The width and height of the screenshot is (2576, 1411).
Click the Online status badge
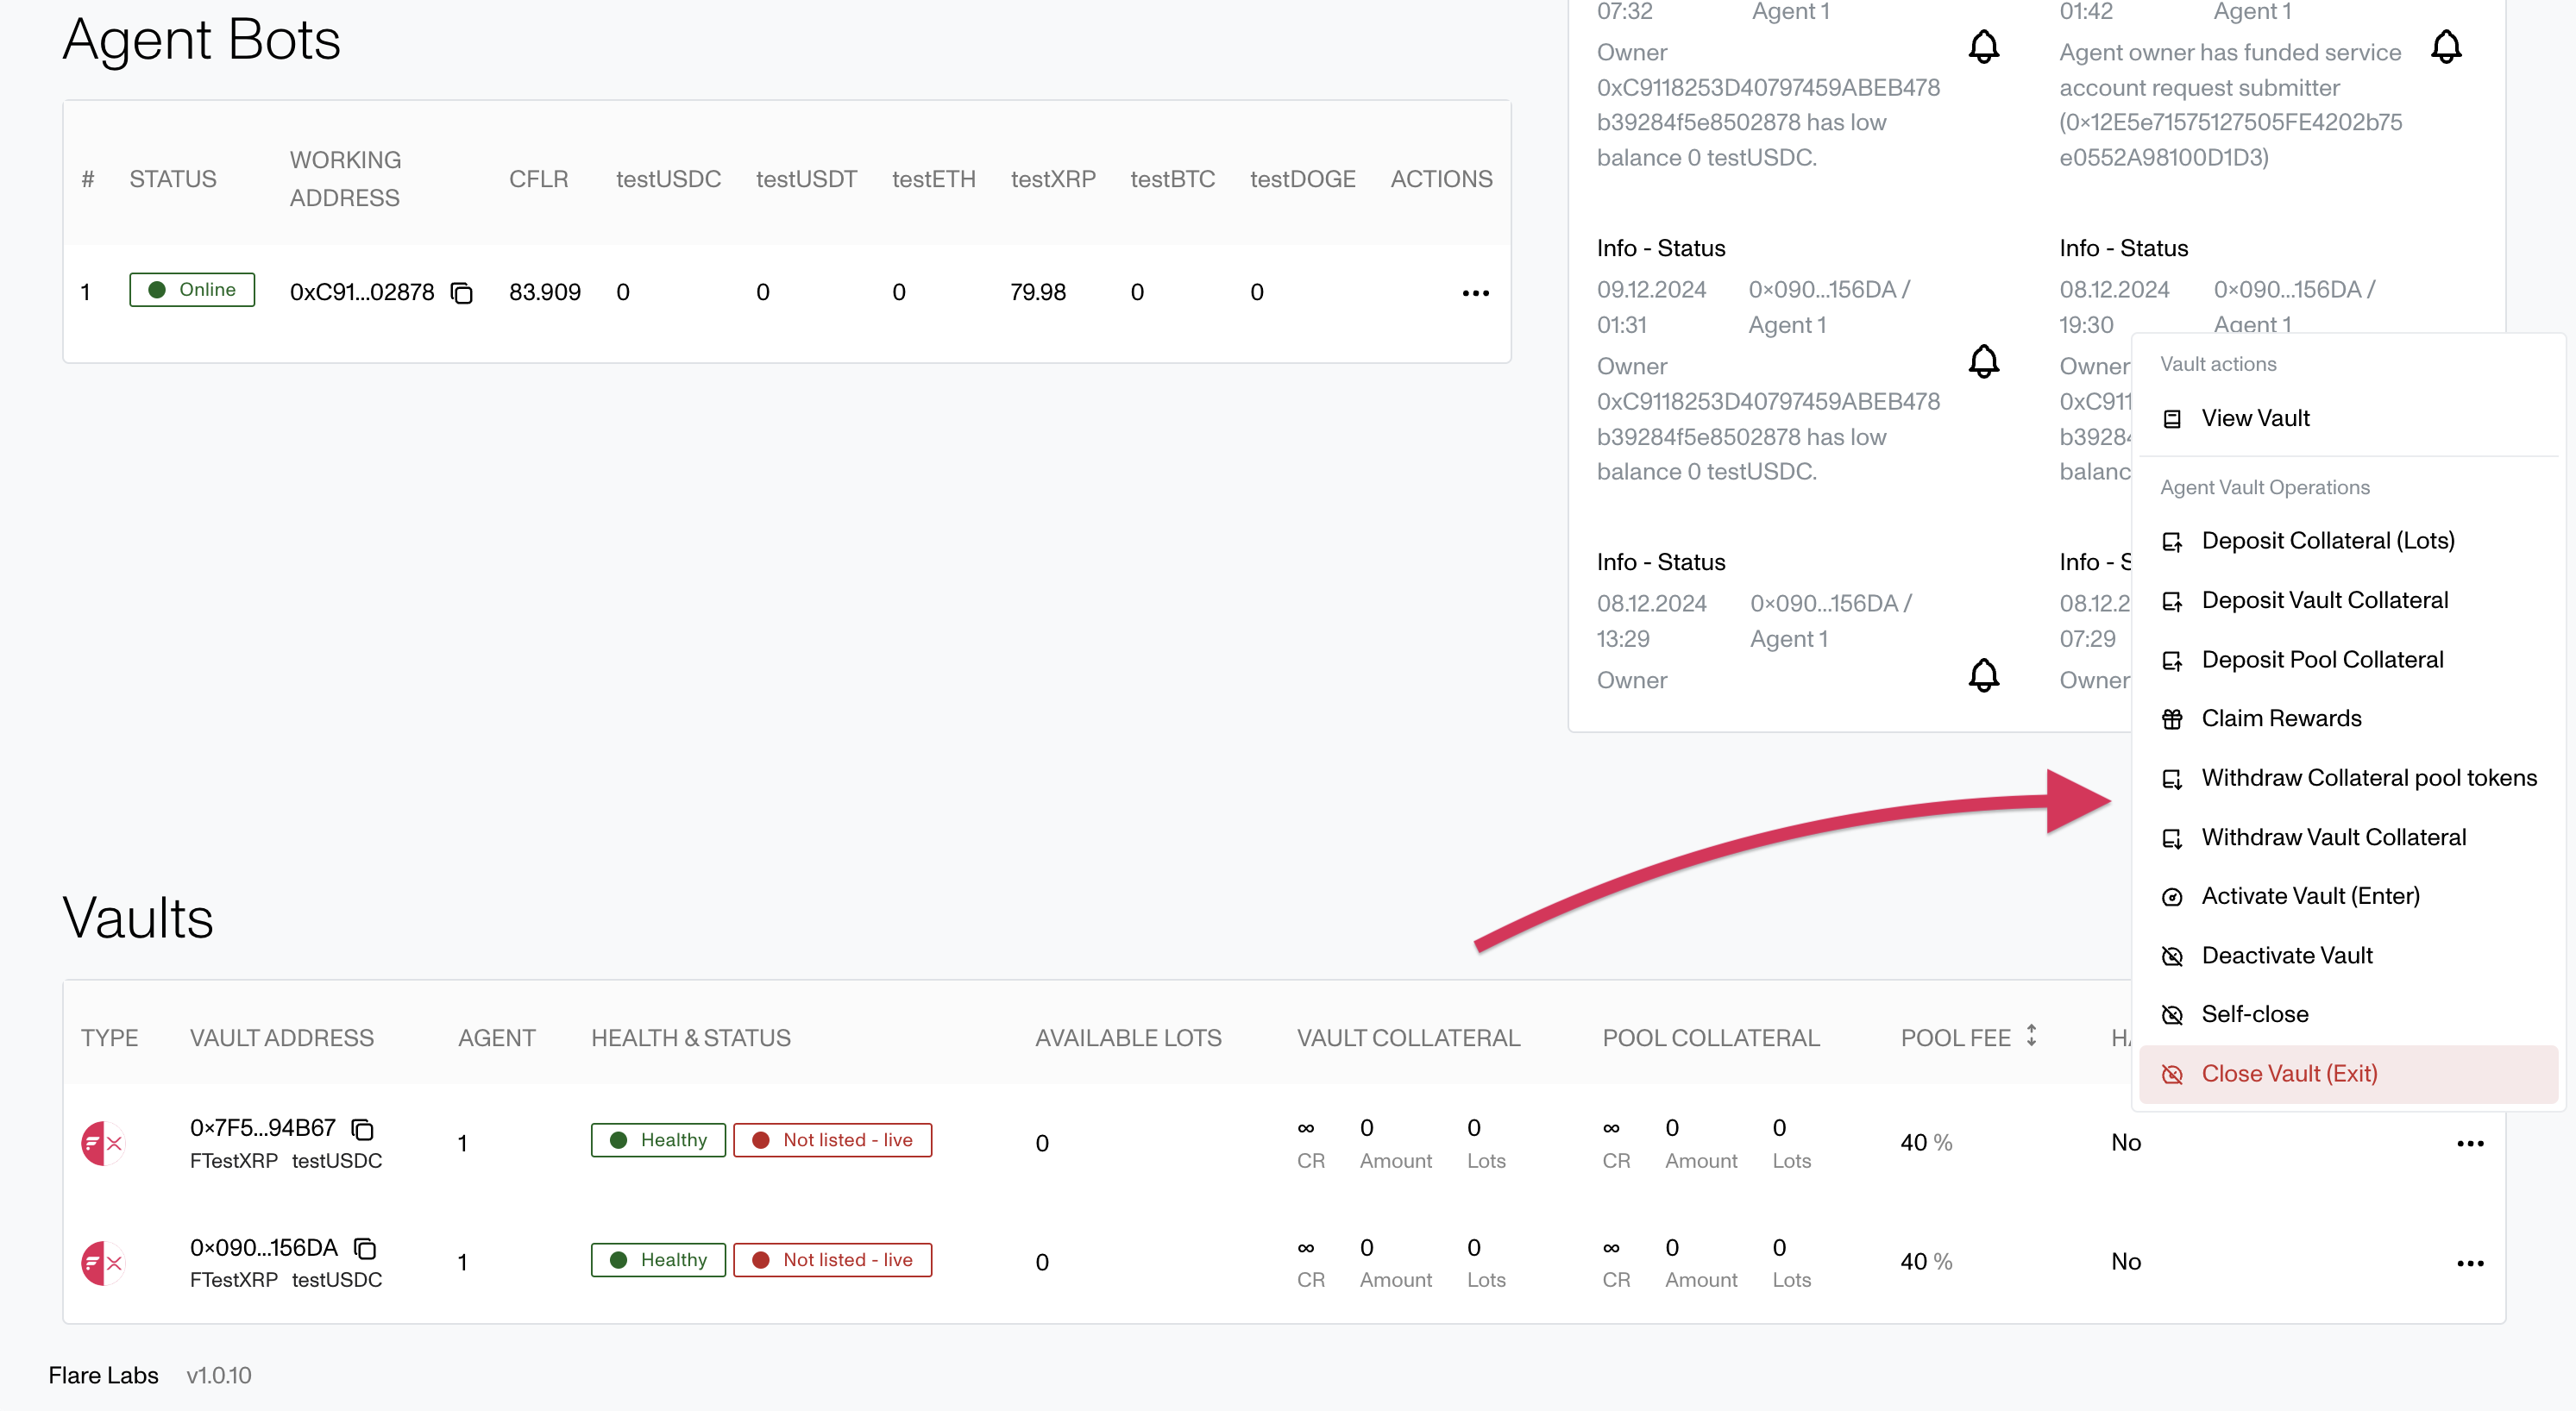[192, 290]
